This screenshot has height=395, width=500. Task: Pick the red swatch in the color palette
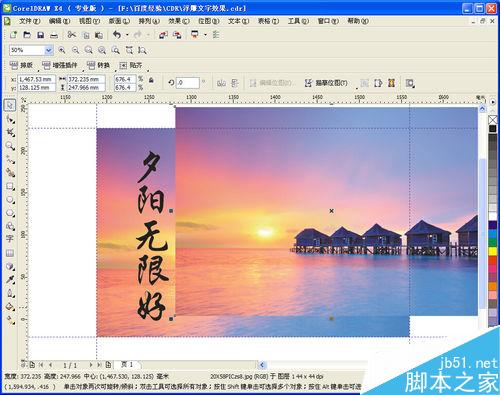[x=493, y=260]
